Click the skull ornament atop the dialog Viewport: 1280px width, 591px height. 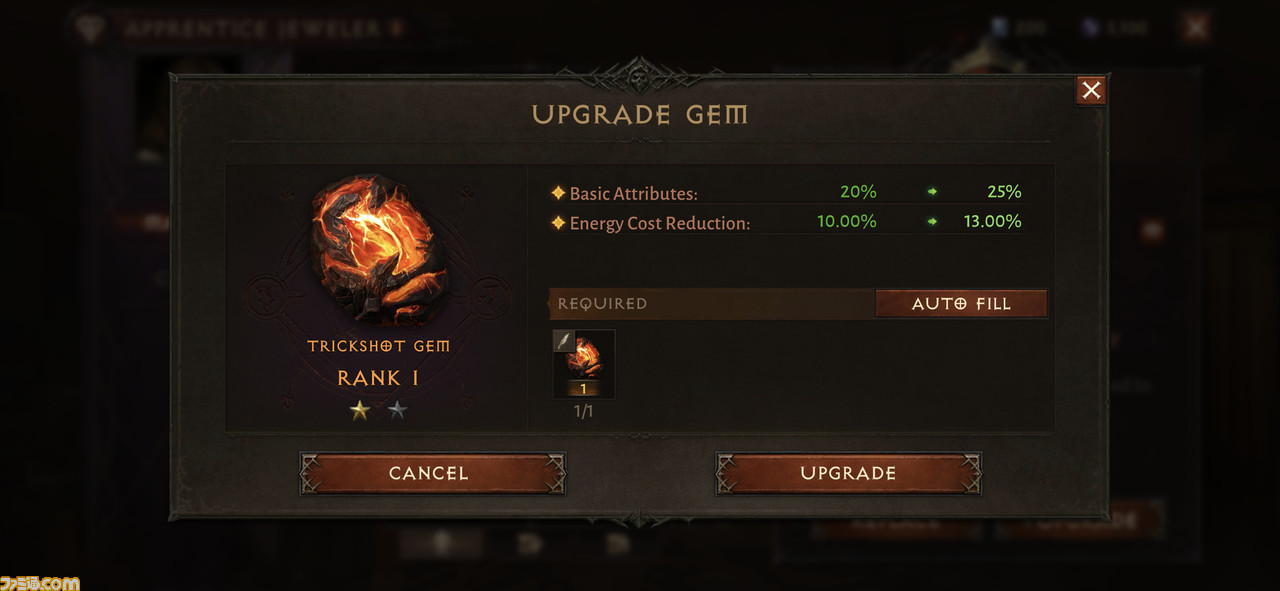(639, 75)
